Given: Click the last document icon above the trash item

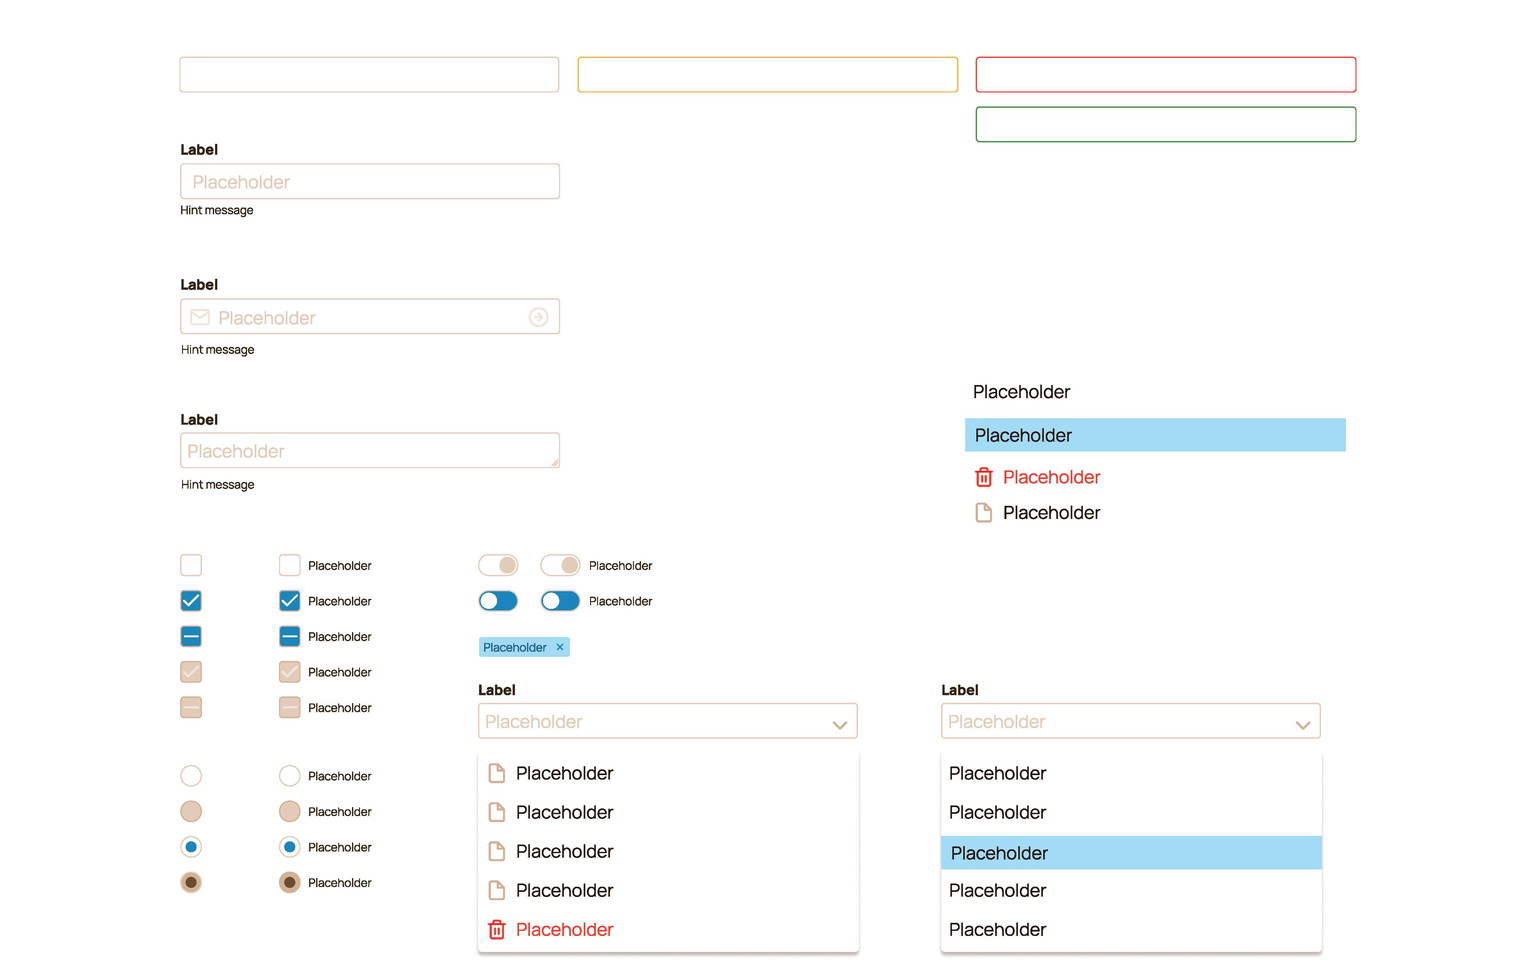Looking at the screenshot, I should coord(497,890).
